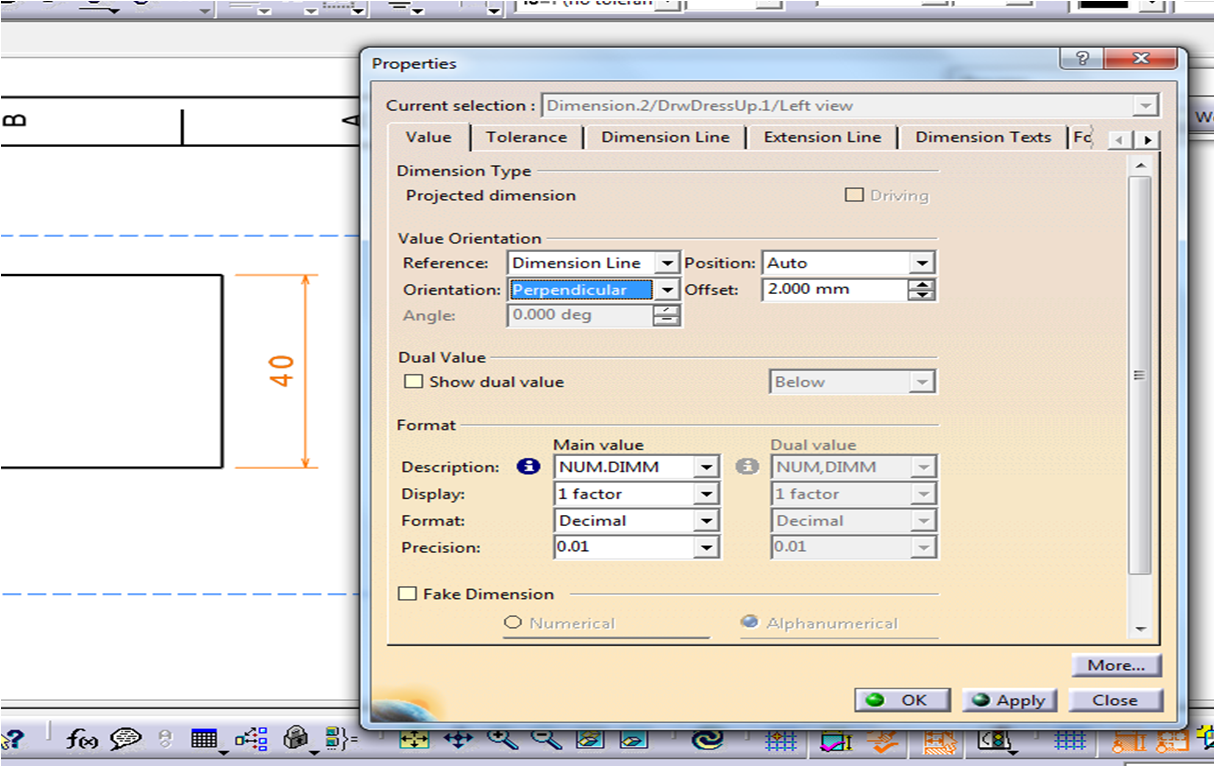
Task: Increase the Offset value with the stepper
Action: [x=922, y=284]
